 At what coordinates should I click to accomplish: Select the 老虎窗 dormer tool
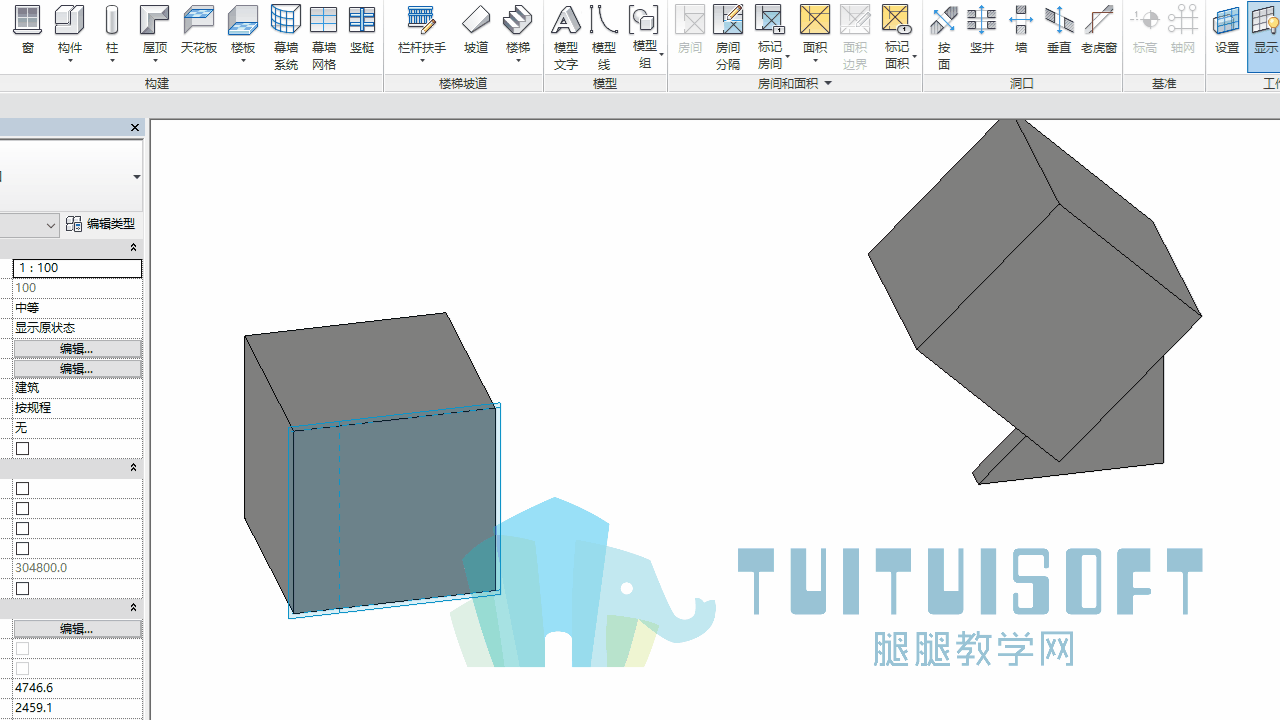pos(1099,31)
